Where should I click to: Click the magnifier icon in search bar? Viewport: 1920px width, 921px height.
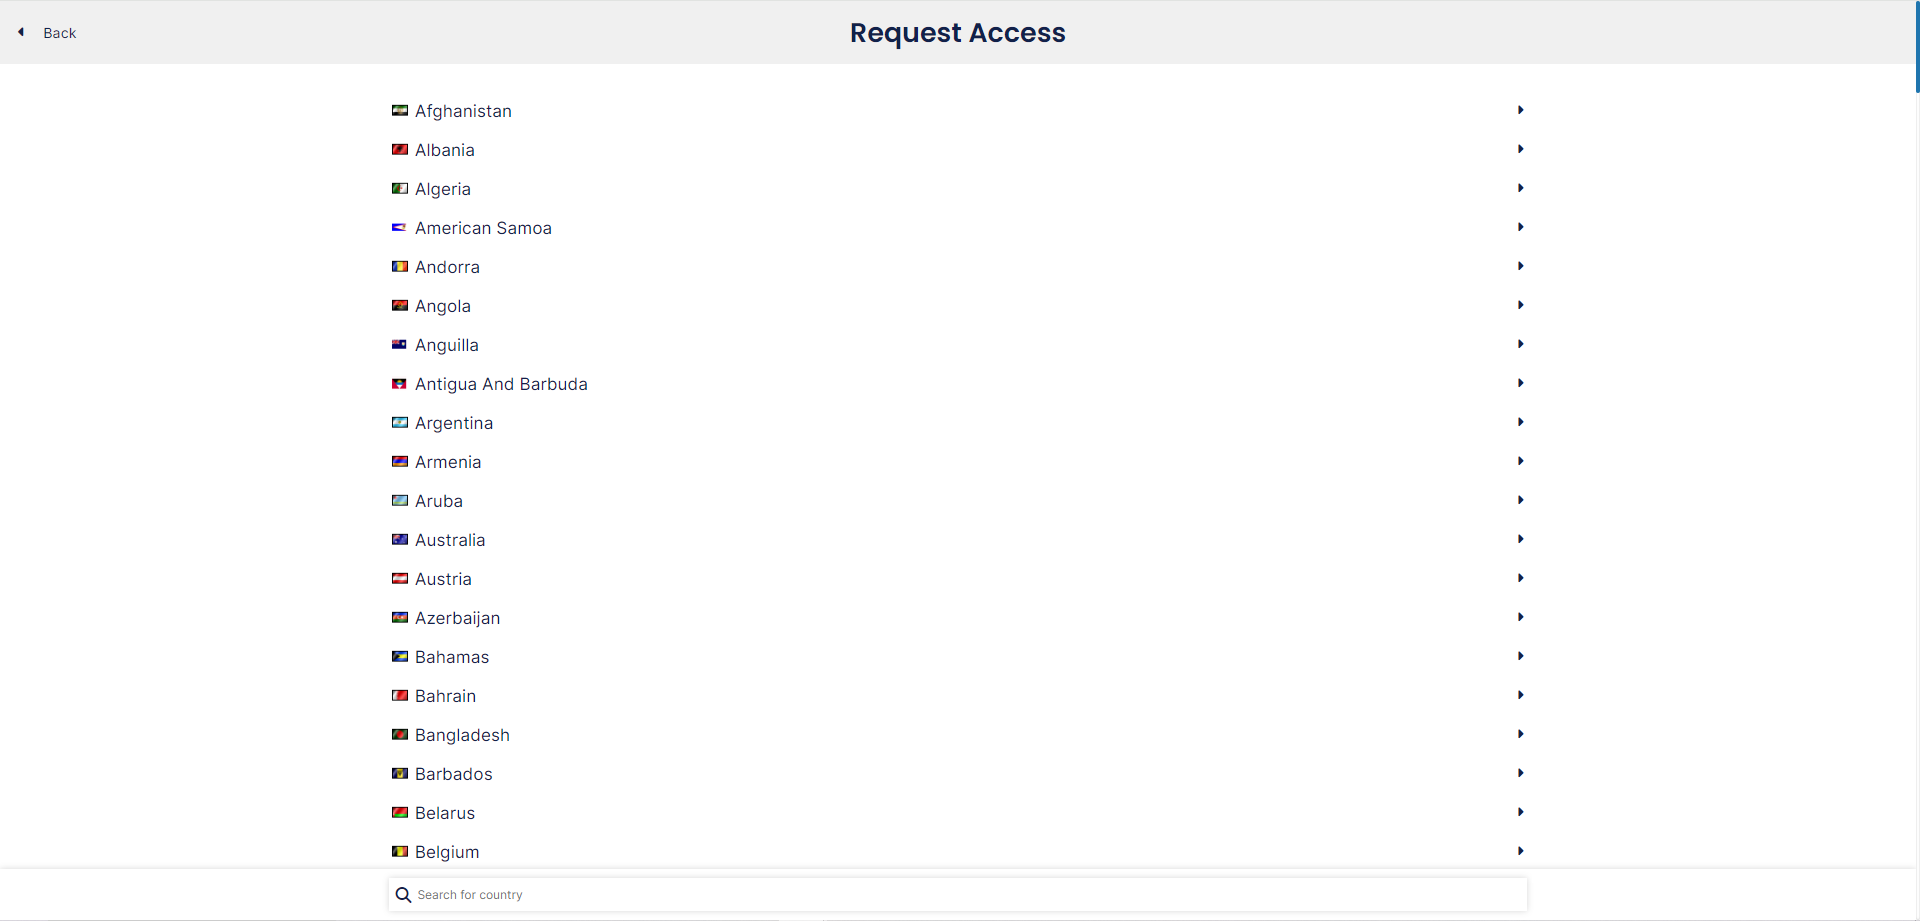coord(403,895)
